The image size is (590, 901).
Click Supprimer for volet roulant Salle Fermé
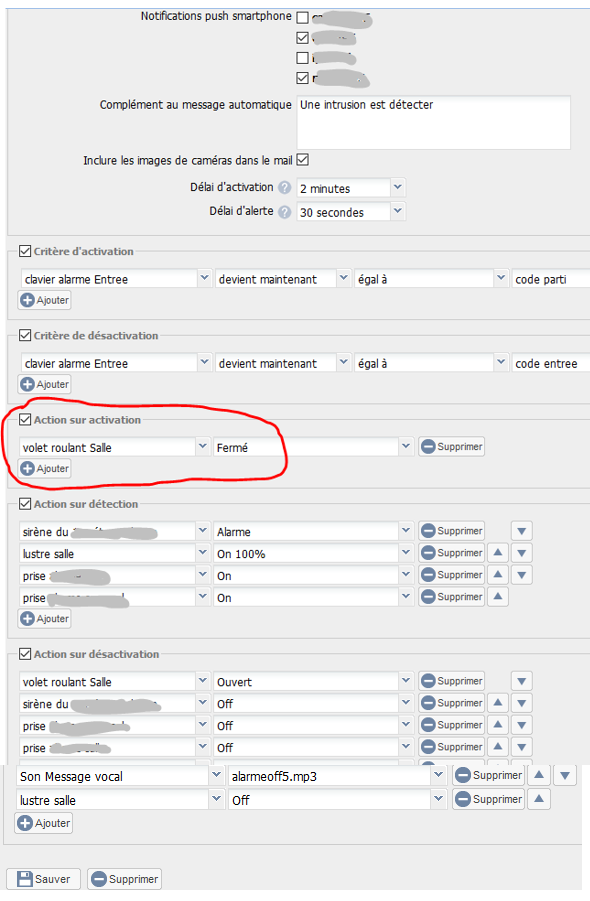click(452, 446)
